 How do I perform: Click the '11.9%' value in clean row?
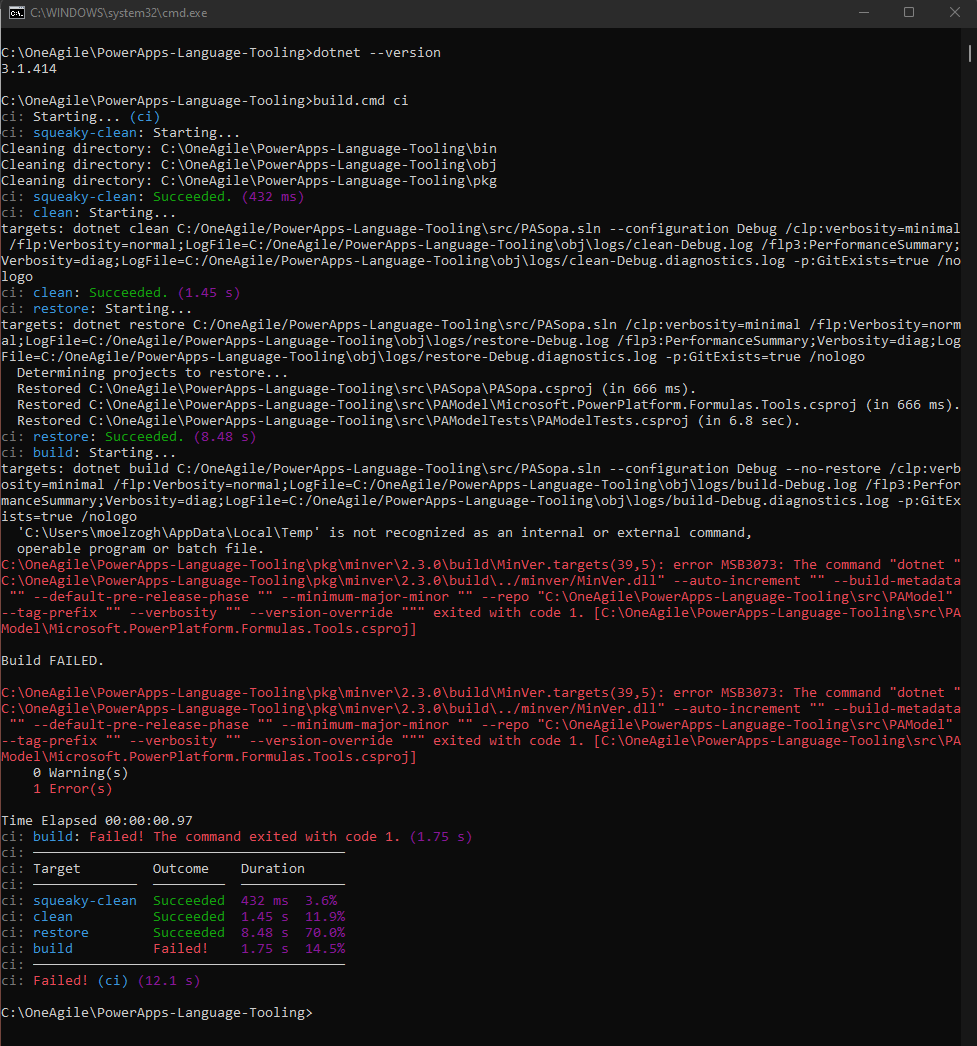pos(325,917)
